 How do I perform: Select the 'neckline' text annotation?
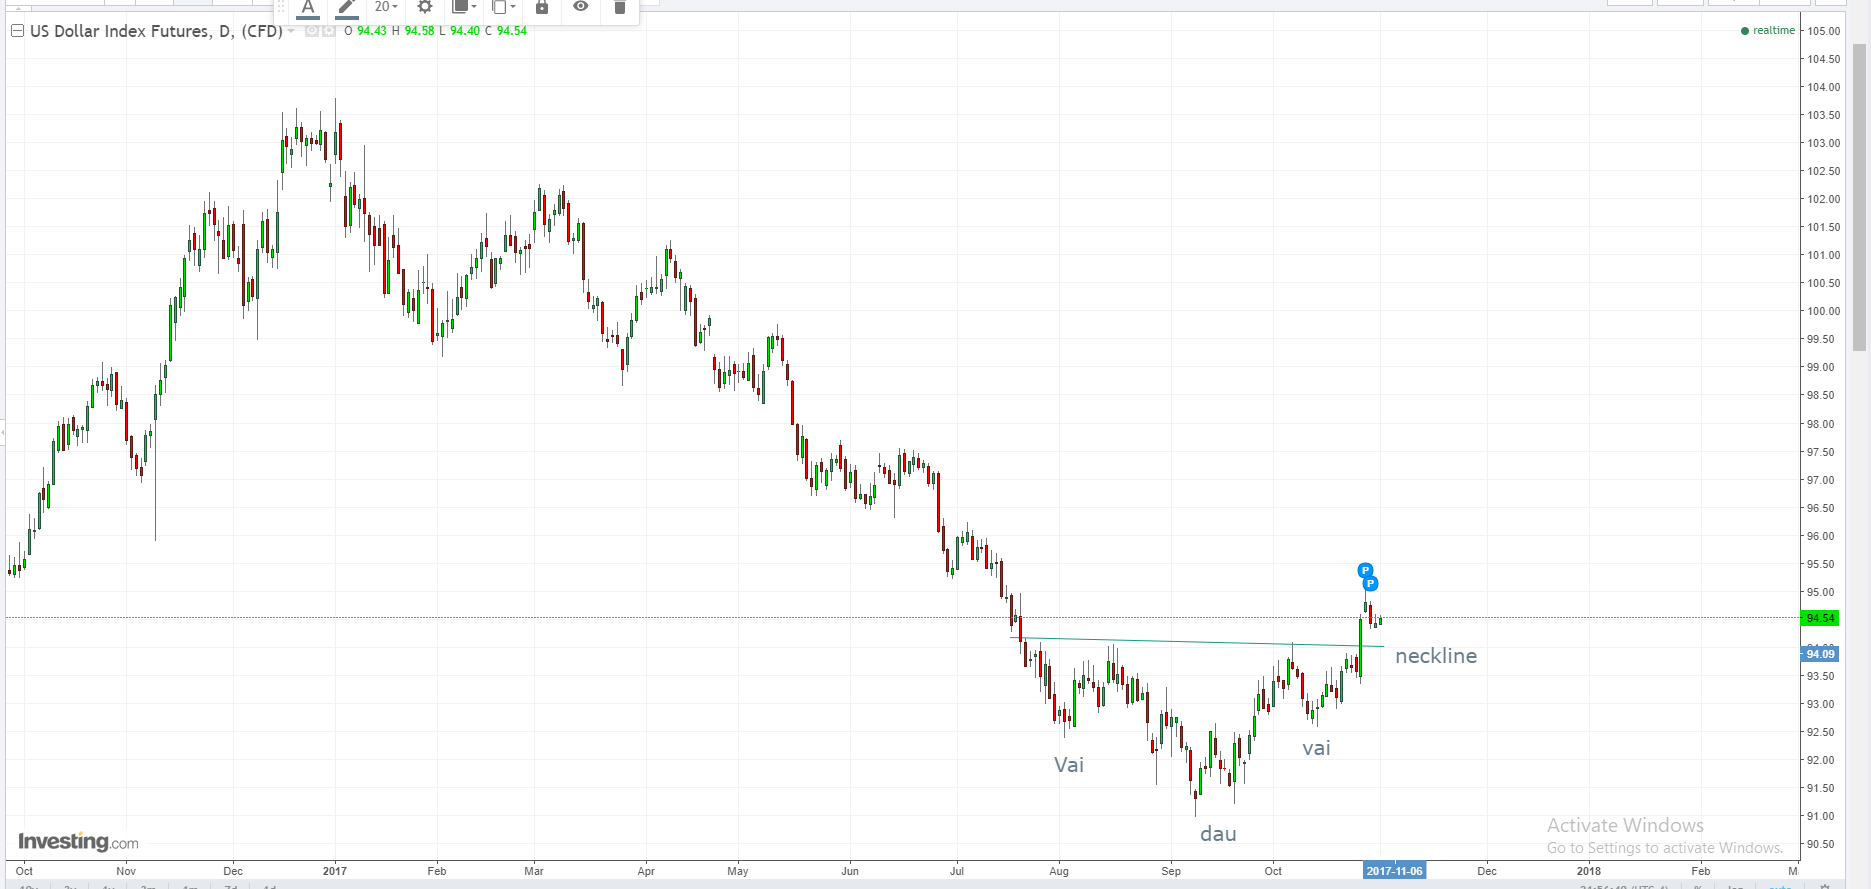click(x=1435, y=656)
